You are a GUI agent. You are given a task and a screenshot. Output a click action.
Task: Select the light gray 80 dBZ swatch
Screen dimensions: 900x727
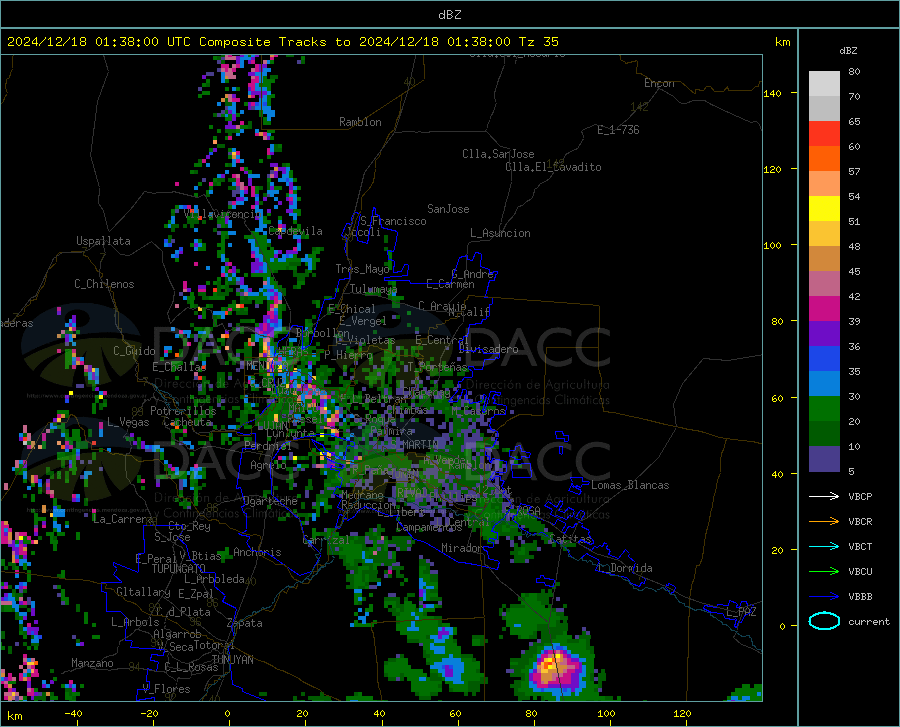pos(824,84)
